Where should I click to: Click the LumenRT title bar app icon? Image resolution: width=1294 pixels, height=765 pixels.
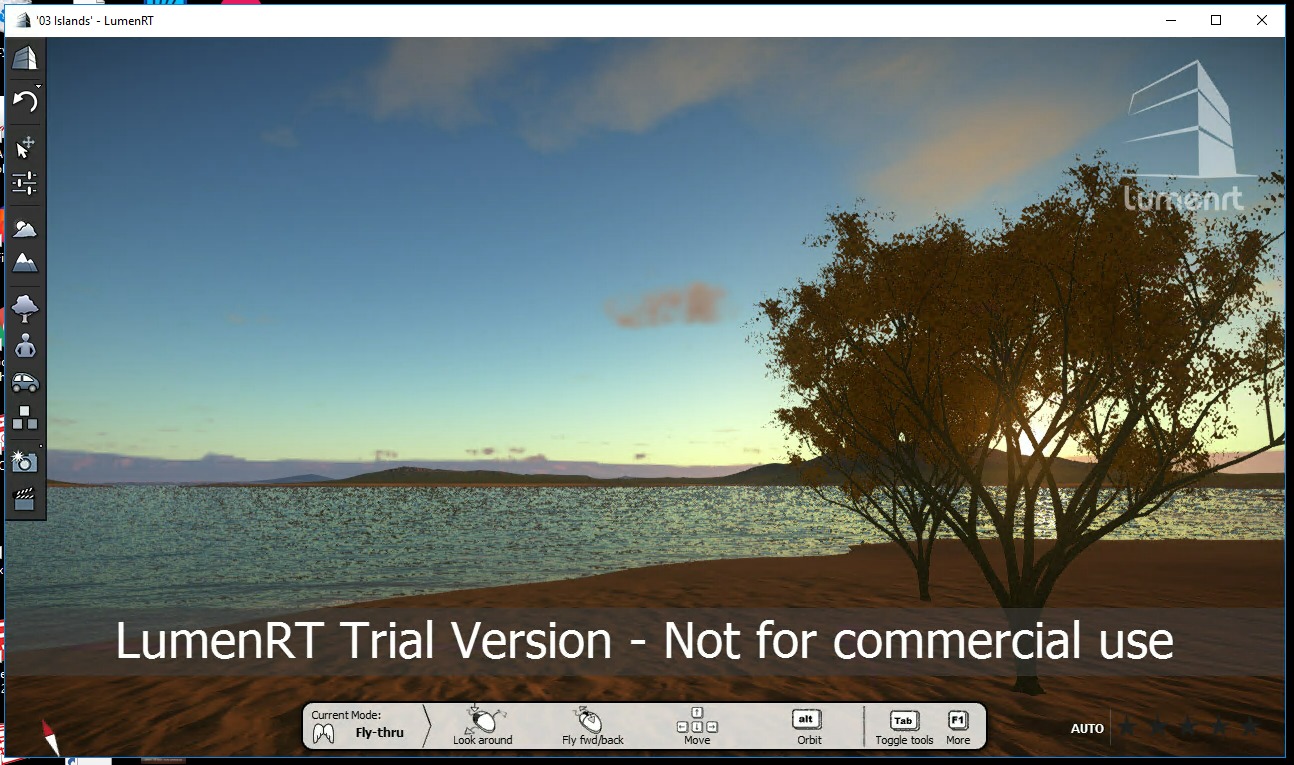(24, 20)
